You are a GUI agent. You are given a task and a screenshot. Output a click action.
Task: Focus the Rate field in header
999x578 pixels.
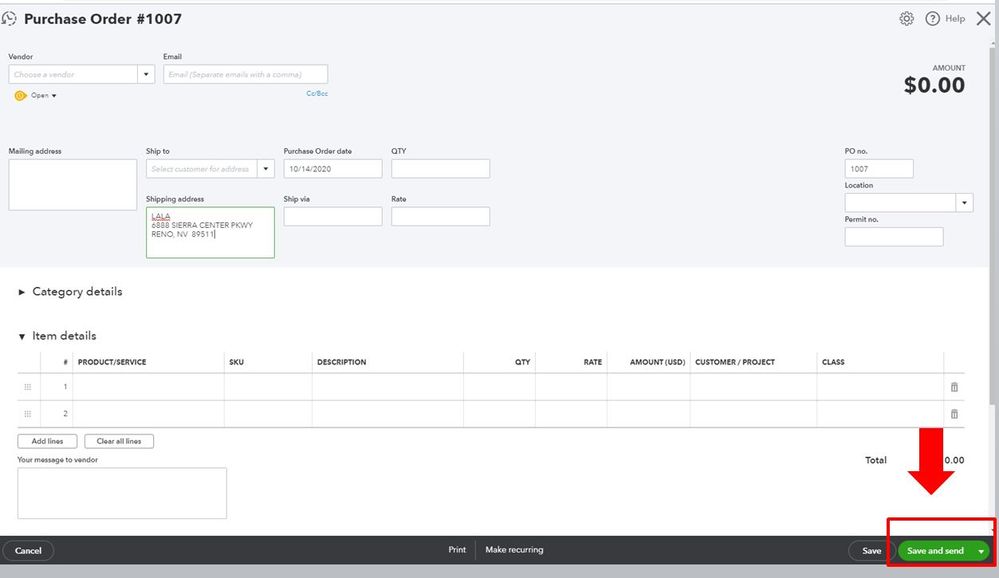pos(440,217)
